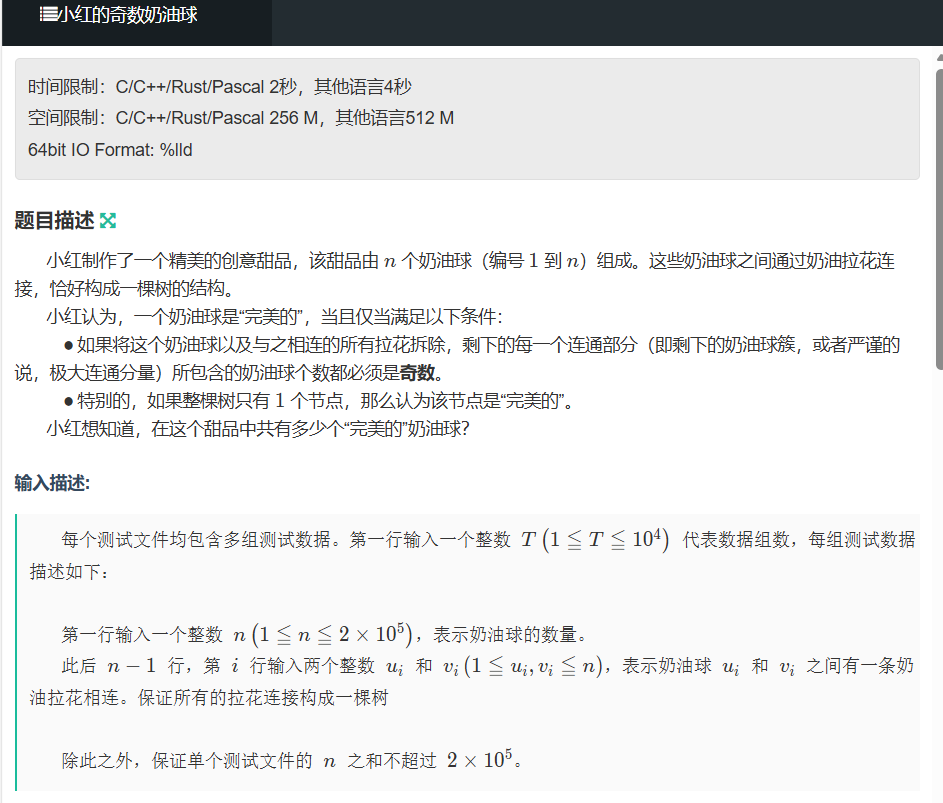The image size is (943, 803).
Task: Click the 空间限制 line showing 256 M
Action: pos(241,118)
